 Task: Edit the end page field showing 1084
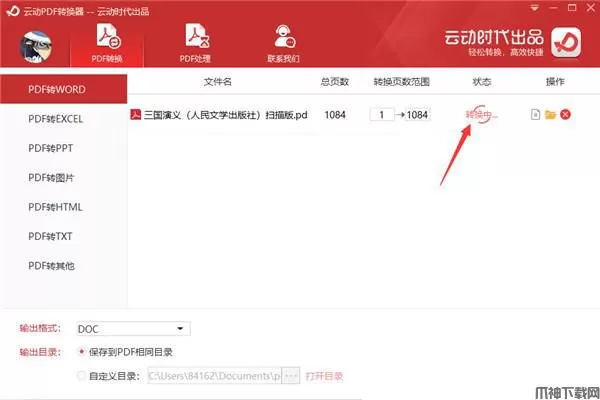pyautogui.click(x=417, y=114)
